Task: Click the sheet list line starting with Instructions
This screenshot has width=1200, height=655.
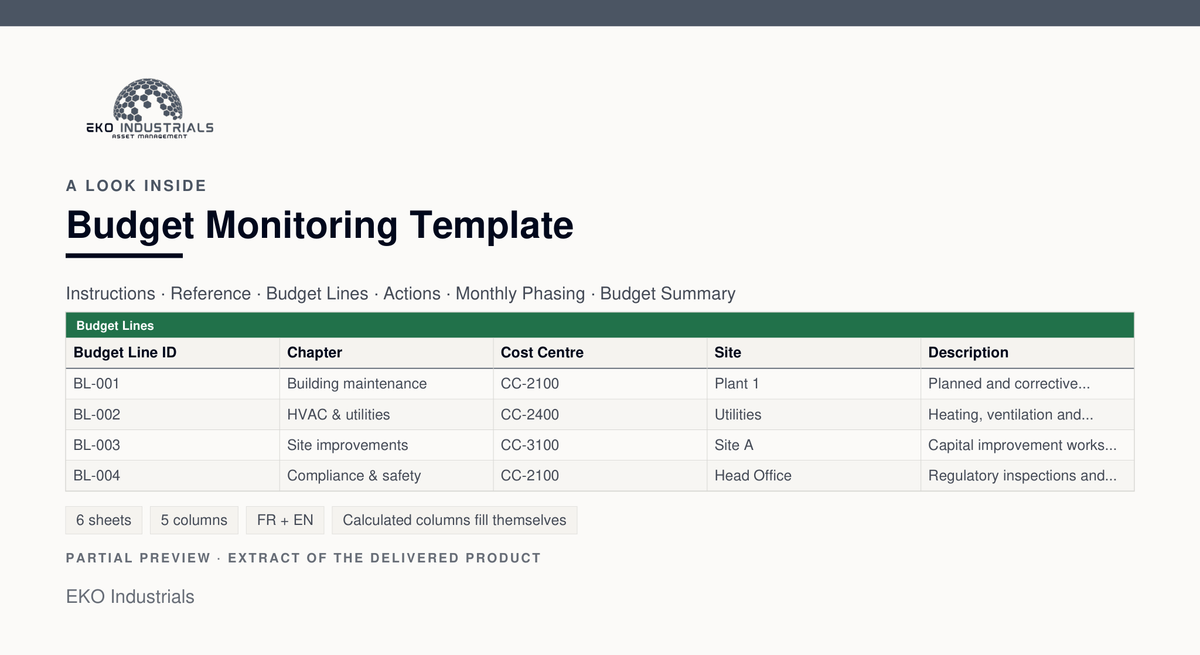Action: coord(401,294)
